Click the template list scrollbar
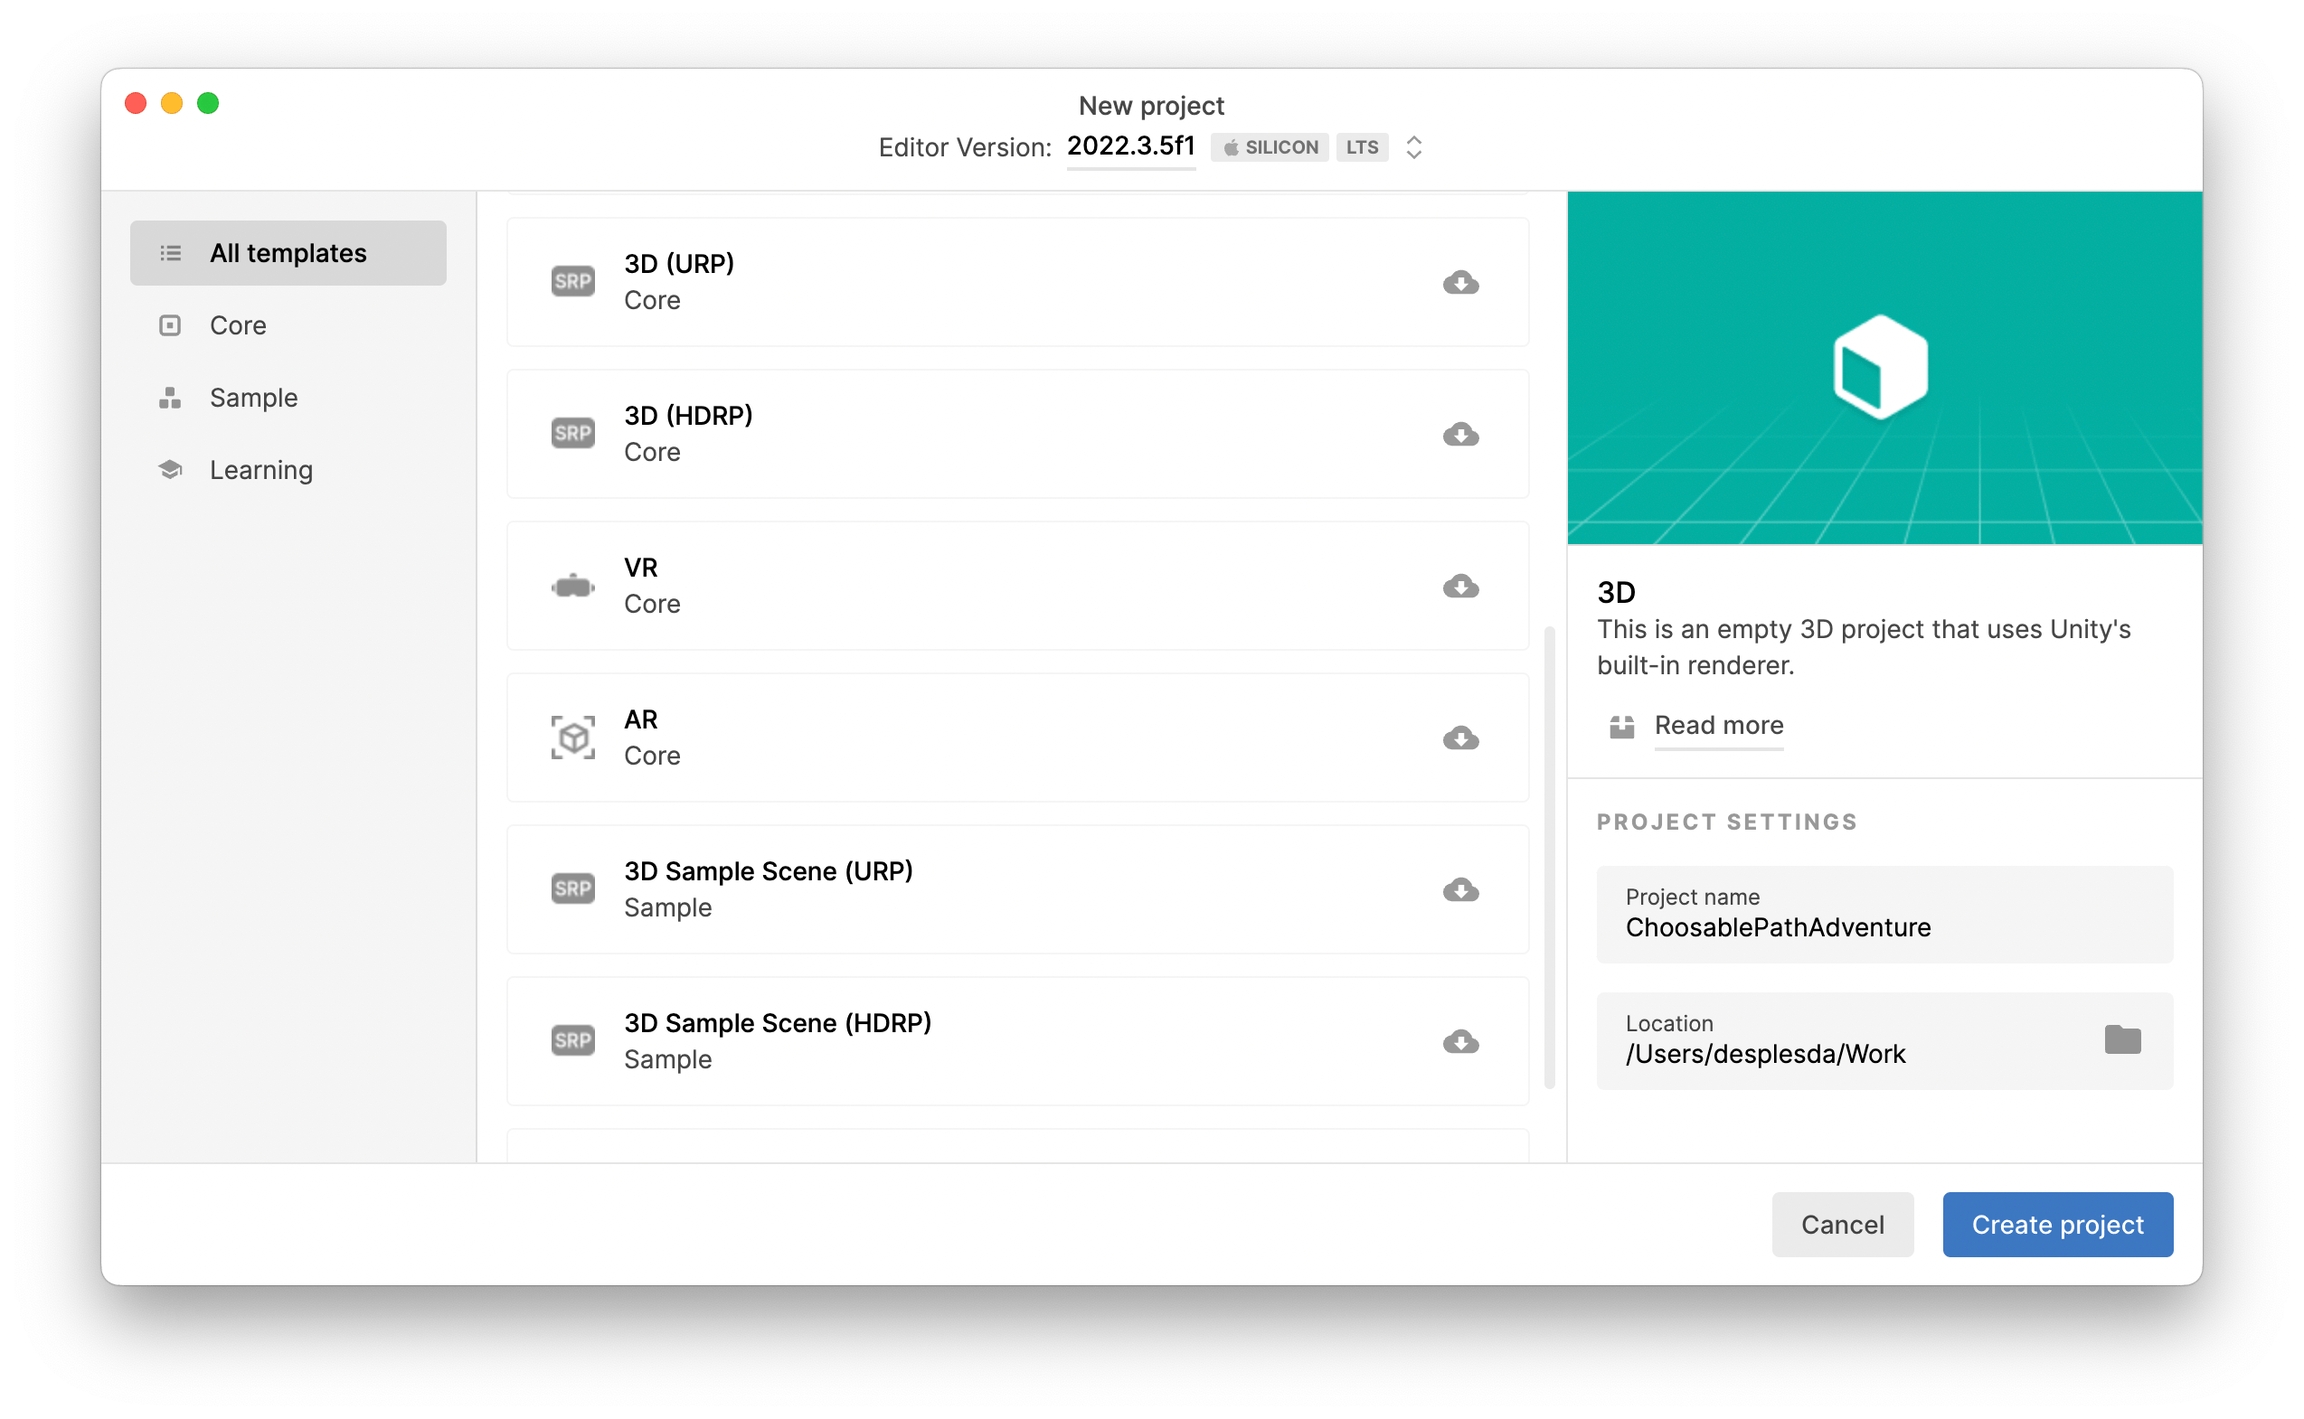The width and height of the screenshot is (2304, 1419). click(x=1549, y=857)
